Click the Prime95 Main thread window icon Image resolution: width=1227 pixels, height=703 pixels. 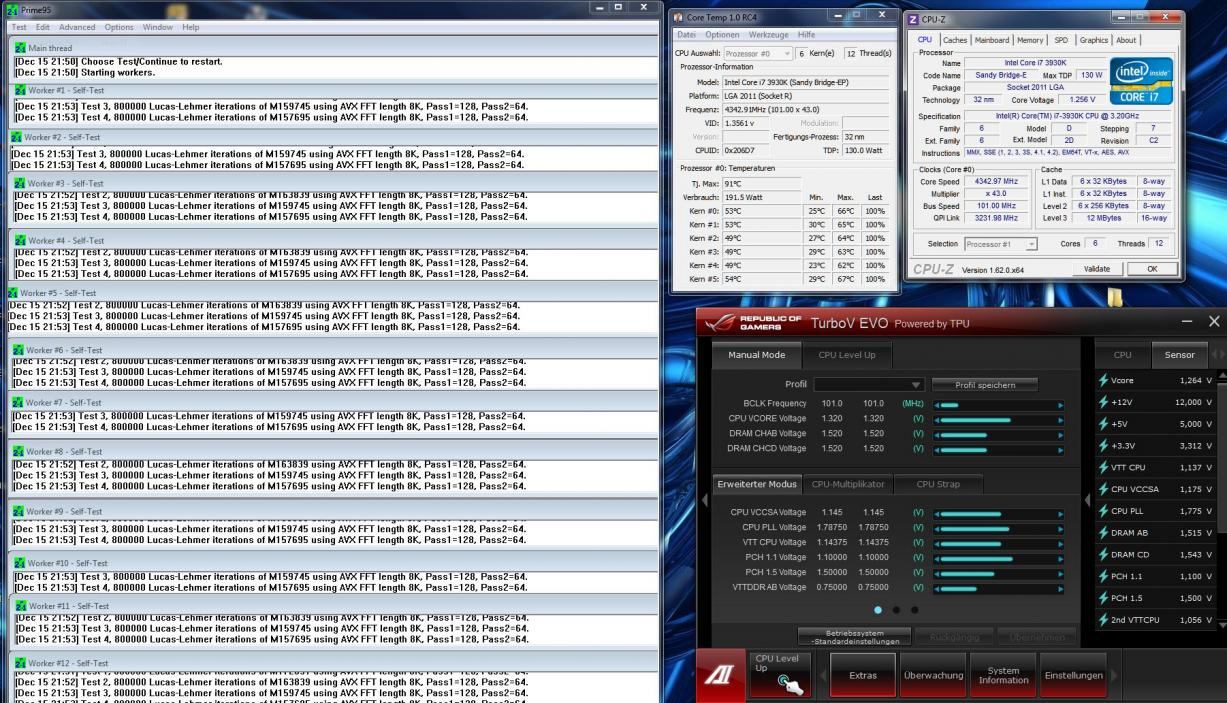point(21,47)
